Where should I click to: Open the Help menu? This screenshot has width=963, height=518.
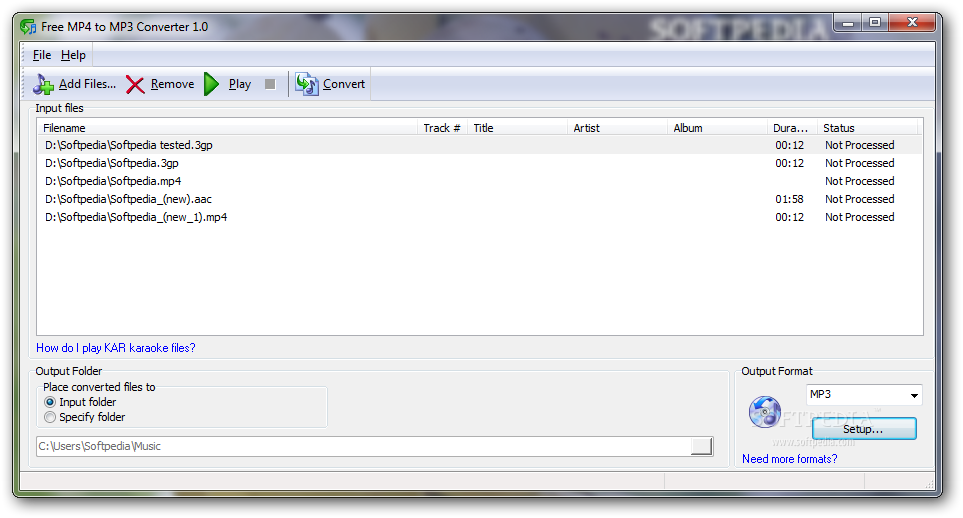(x=73, y=55)
